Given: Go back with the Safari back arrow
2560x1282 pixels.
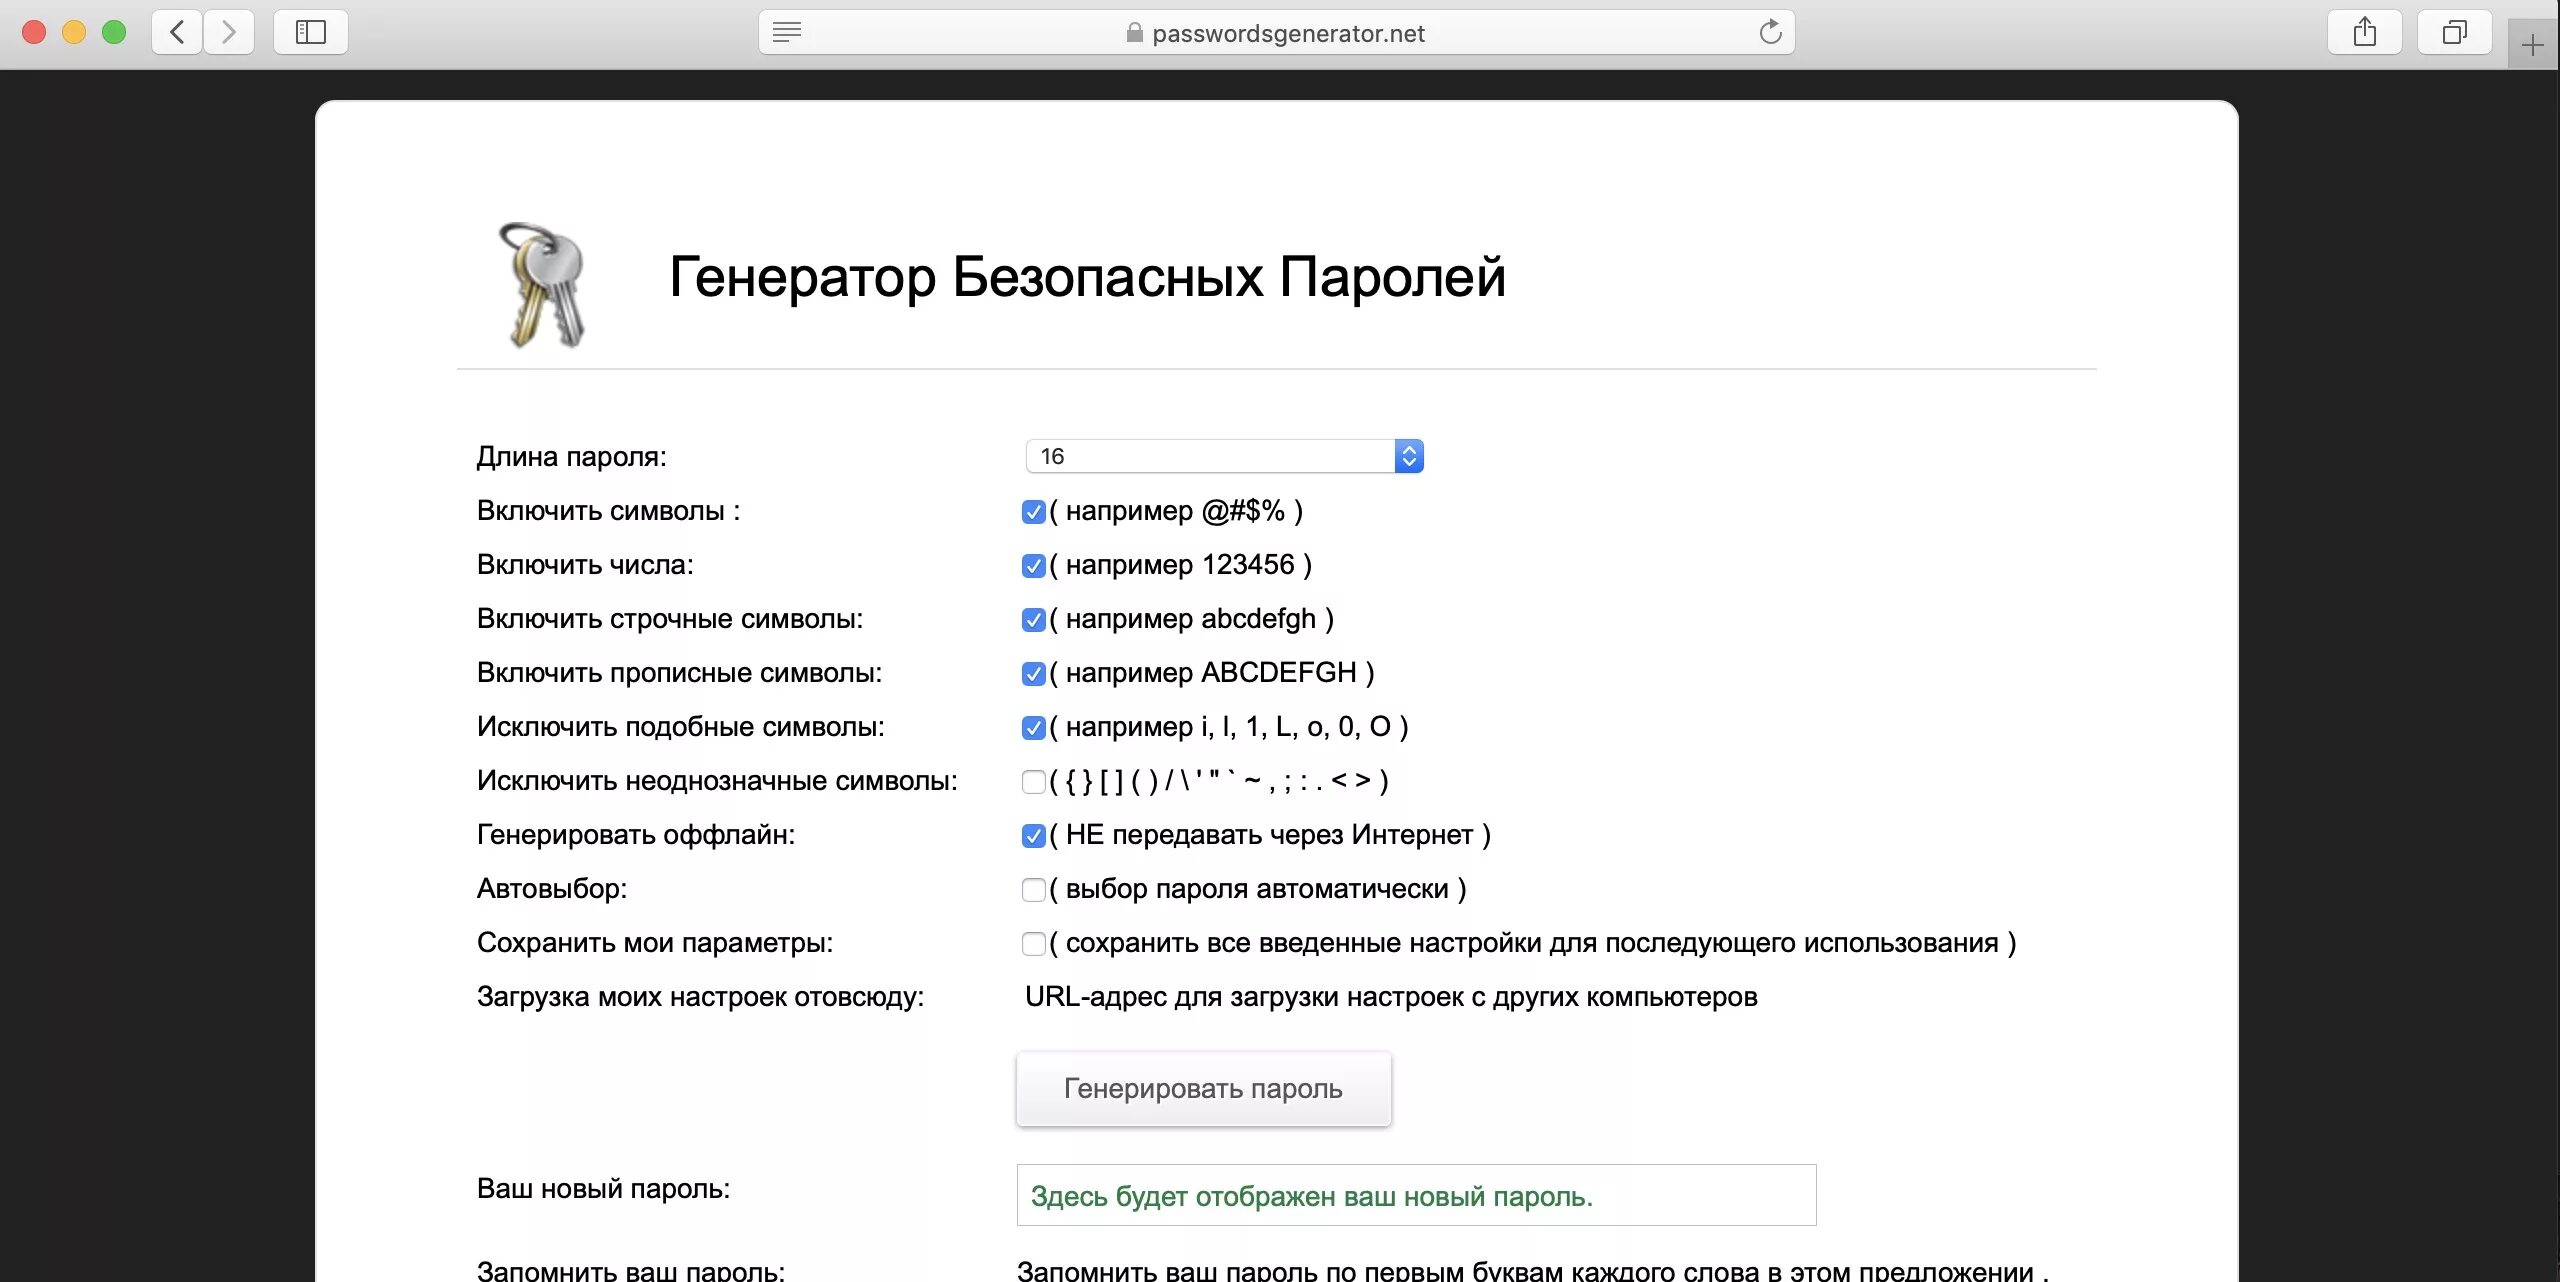Looking at the screenshot, I should click(x=177, y=32).
